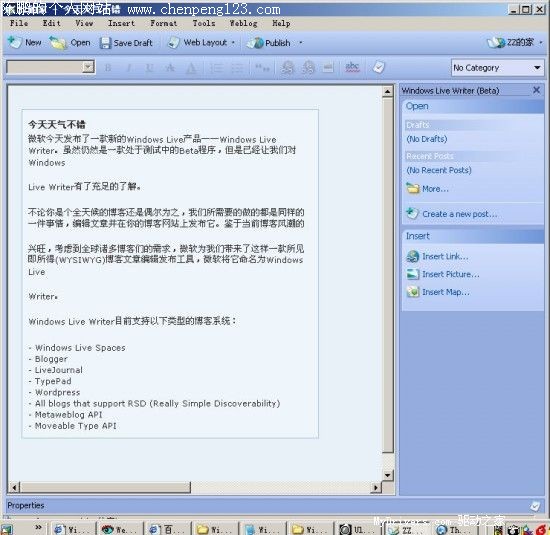
Task: Click the Create a new post icon
Action: coord(412,213)
